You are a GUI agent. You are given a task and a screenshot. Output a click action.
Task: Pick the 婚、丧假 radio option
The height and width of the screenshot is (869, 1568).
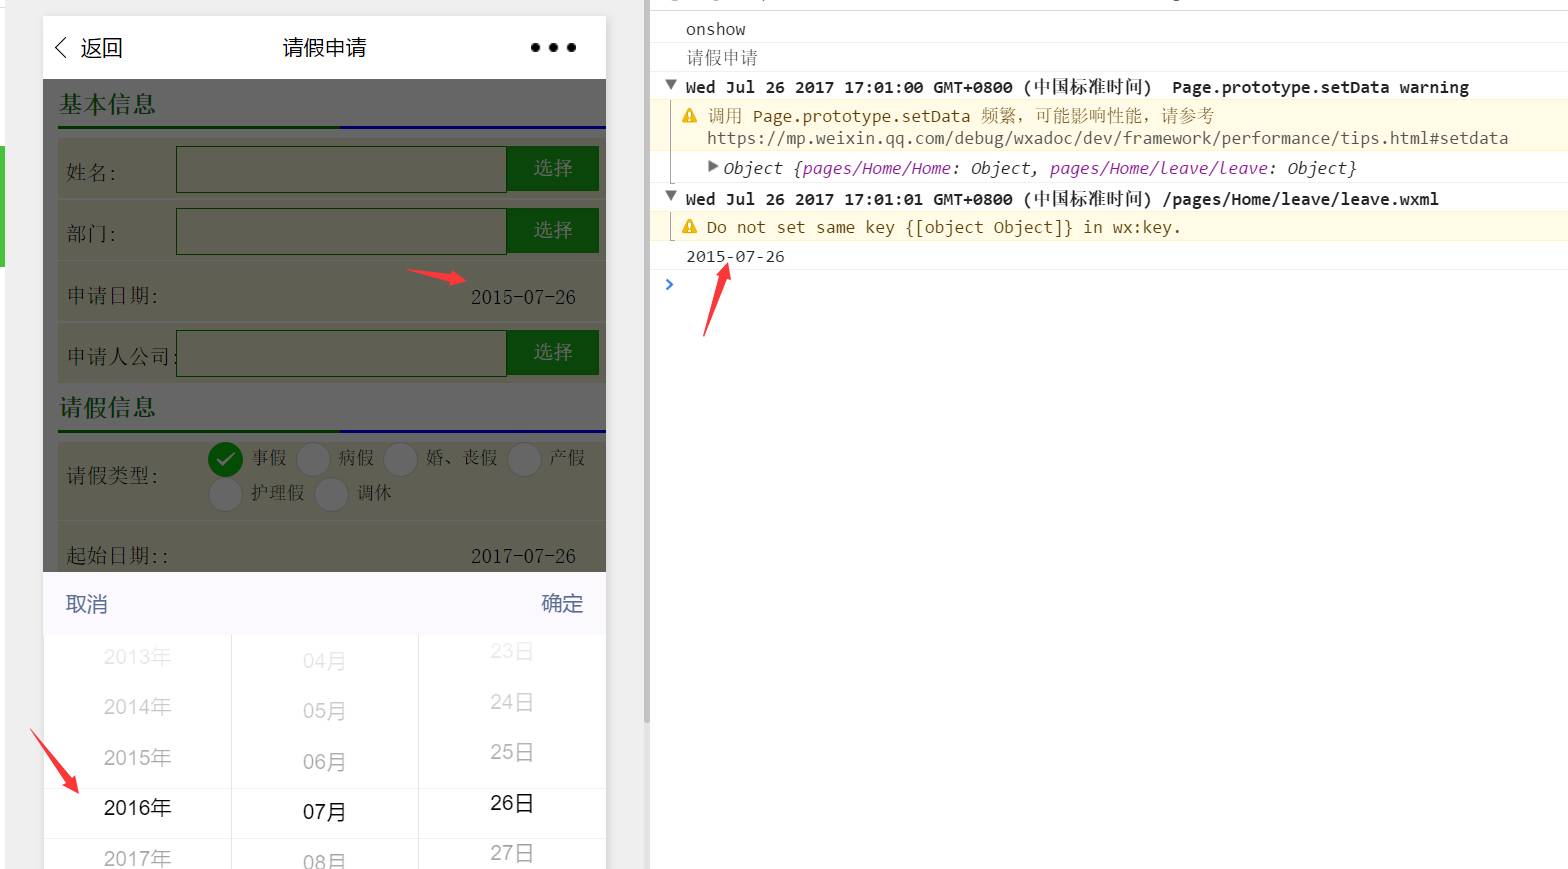pos(400,459)
